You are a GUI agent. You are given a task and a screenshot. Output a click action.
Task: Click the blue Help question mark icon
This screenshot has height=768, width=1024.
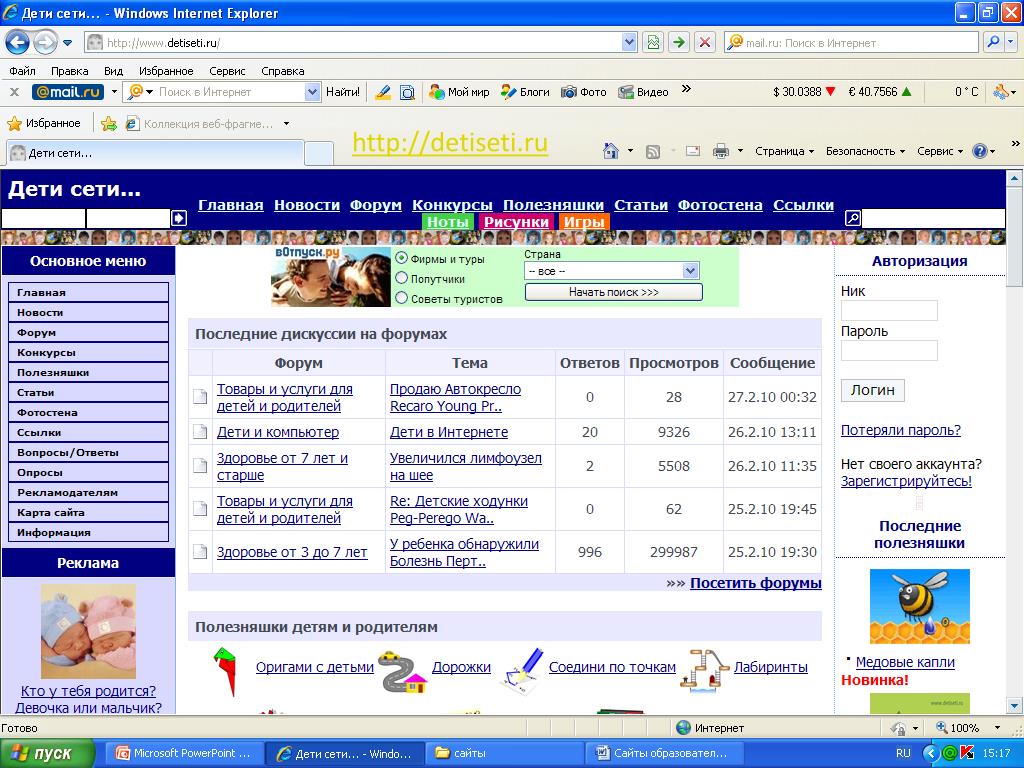click(980, 152)
